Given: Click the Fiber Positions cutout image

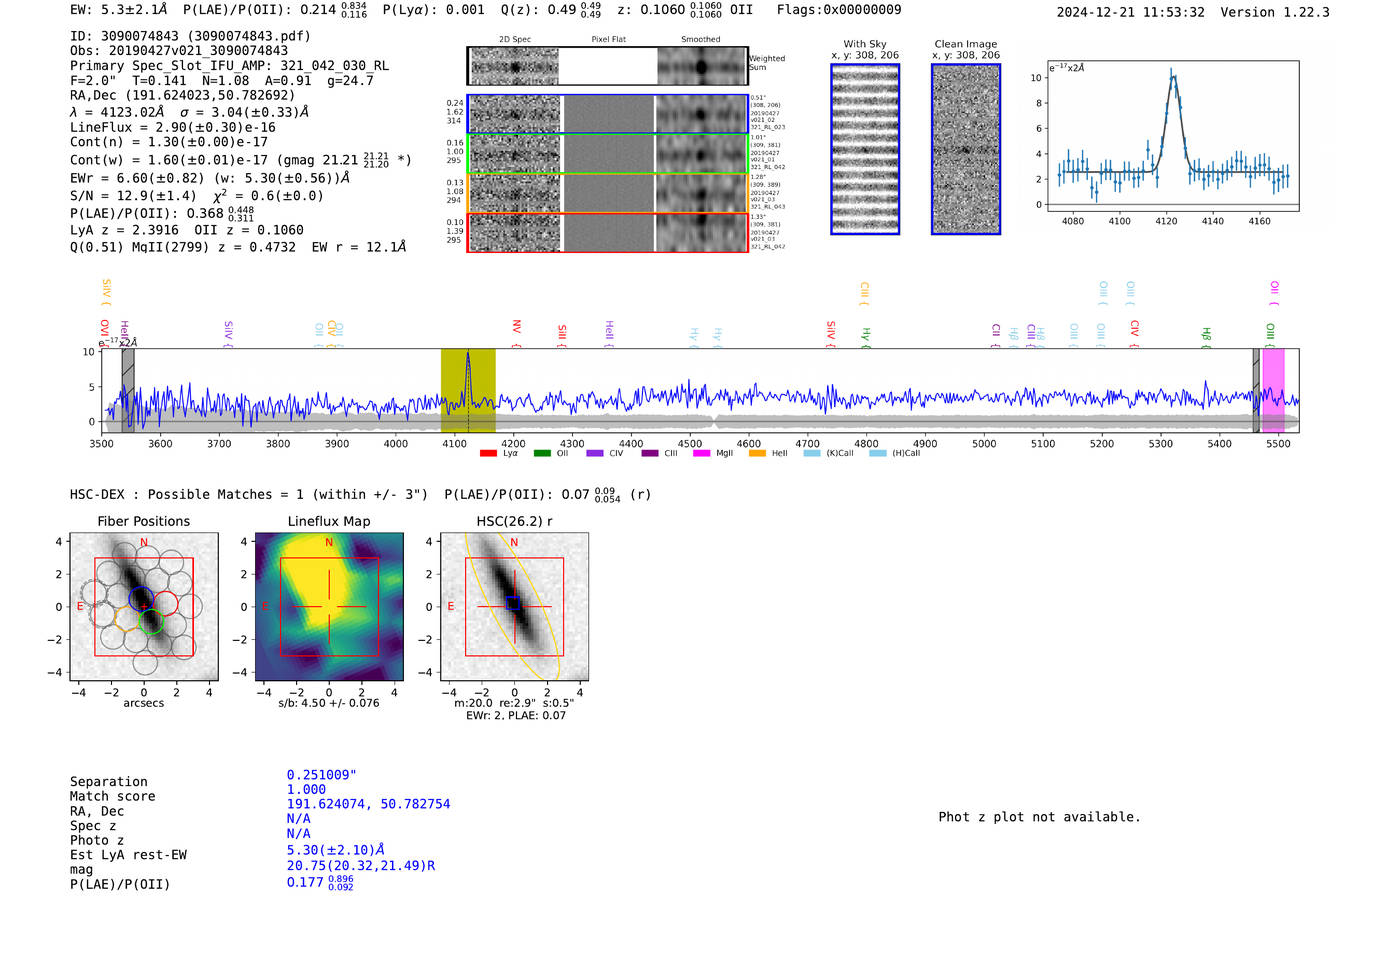Looking at the screenshot, I should pos(144,607).
